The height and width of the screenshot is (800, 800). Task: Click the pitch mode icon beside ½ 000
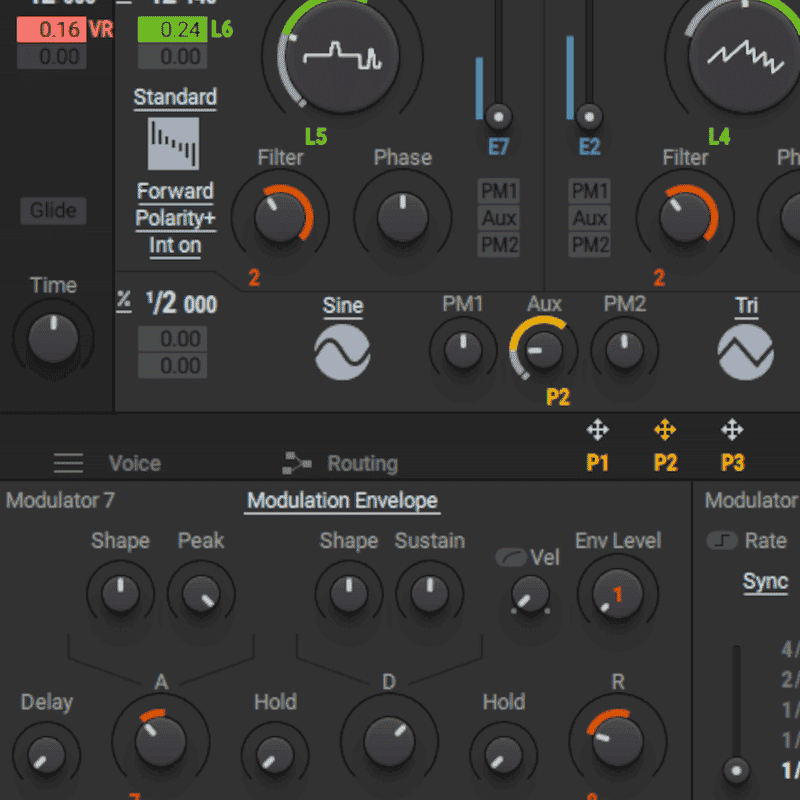124,302
